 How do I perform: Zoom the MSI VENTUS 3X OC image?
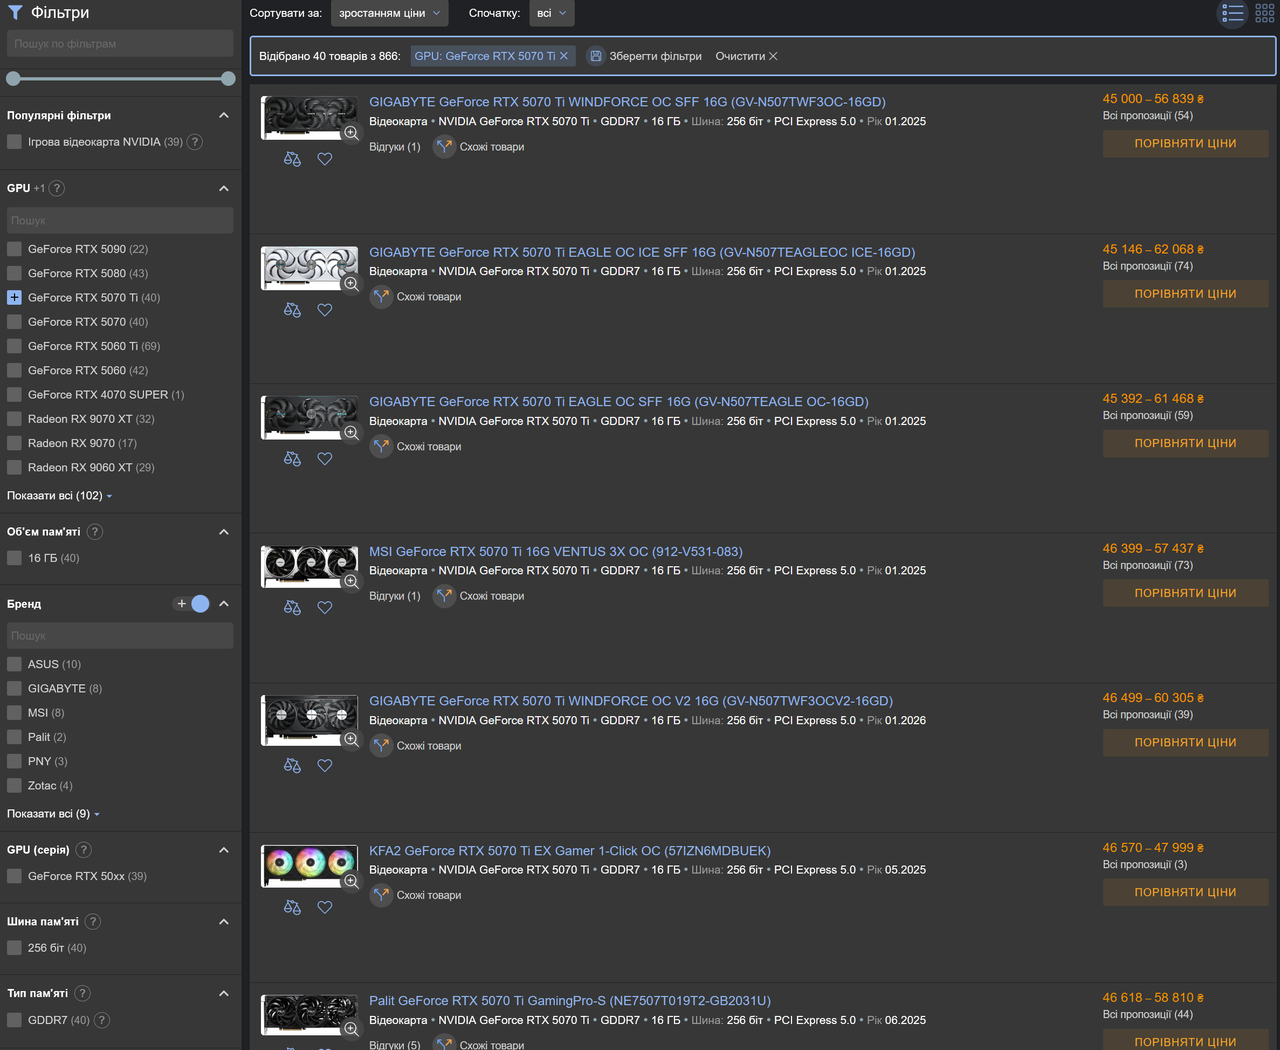[351, 582]
